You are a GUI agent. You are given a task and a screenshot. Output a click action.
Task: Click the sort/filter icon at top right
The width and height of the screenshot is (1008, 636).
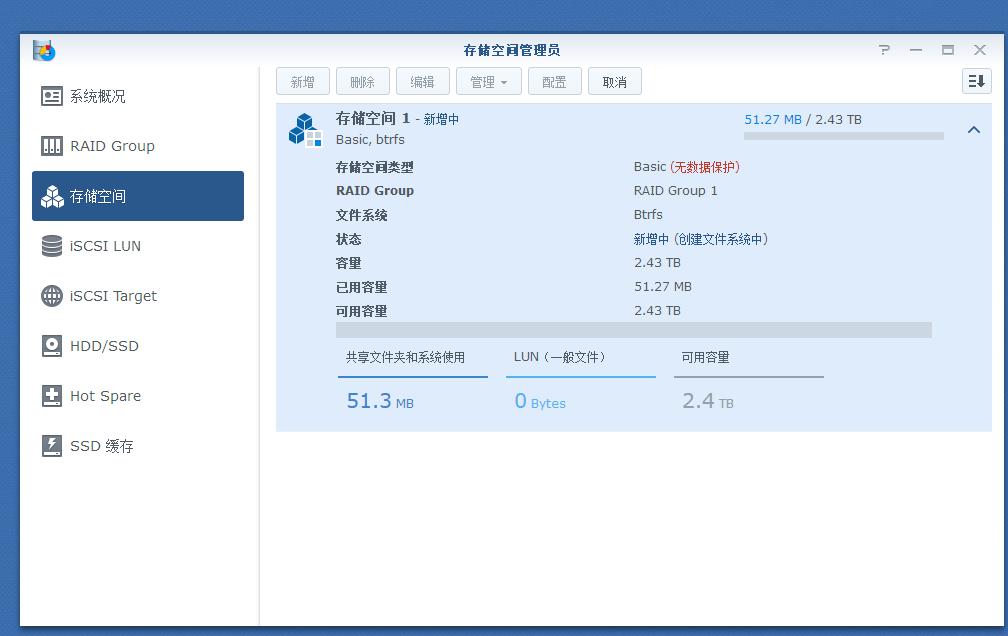coord(975,81)
